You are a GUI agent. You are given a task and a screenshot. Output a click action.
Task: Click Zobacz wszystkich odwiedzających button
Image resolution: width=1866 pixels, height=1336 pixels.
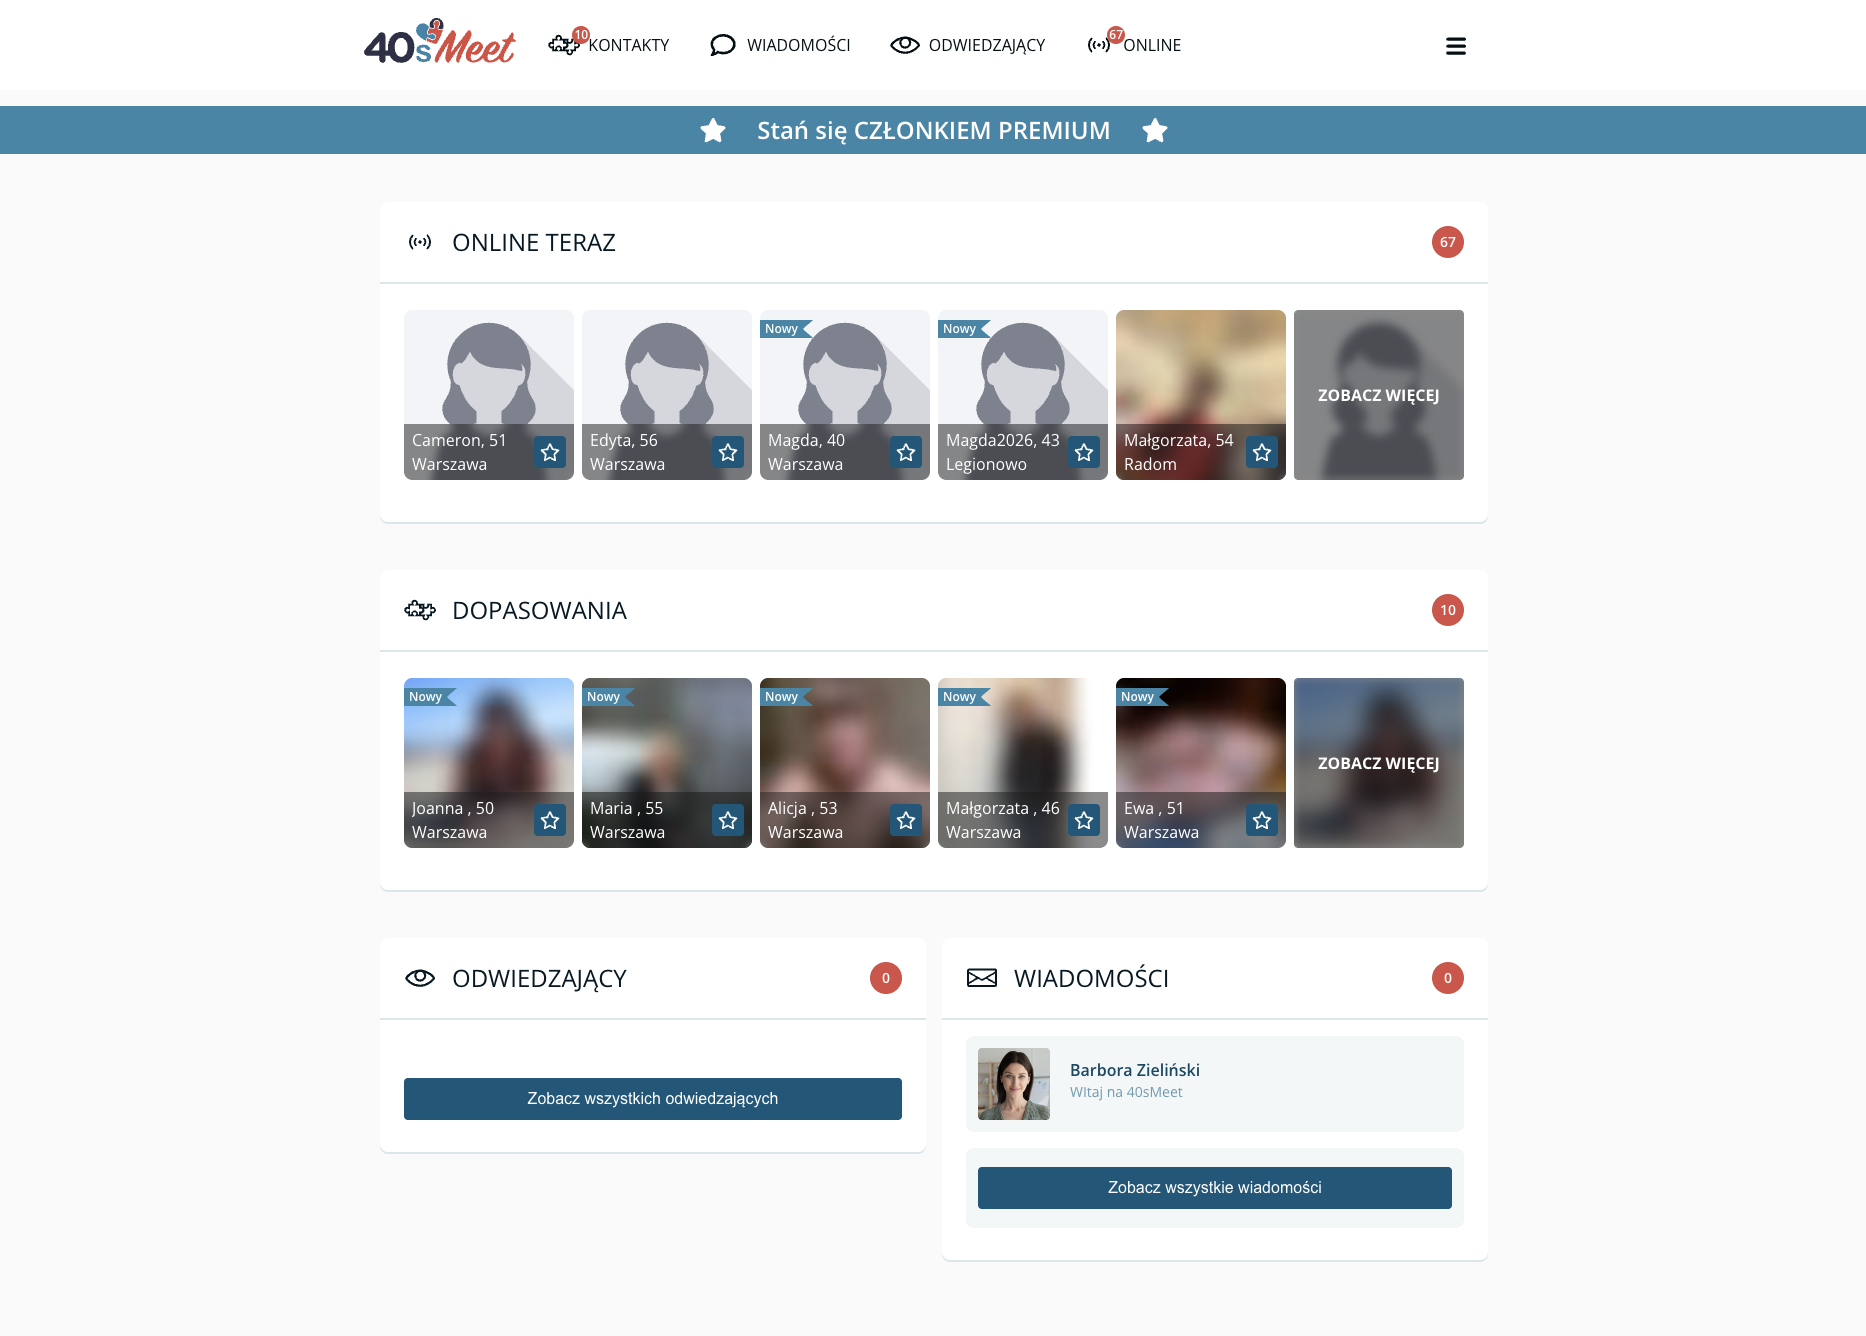pyautogui.click(x=653, y=1099)
